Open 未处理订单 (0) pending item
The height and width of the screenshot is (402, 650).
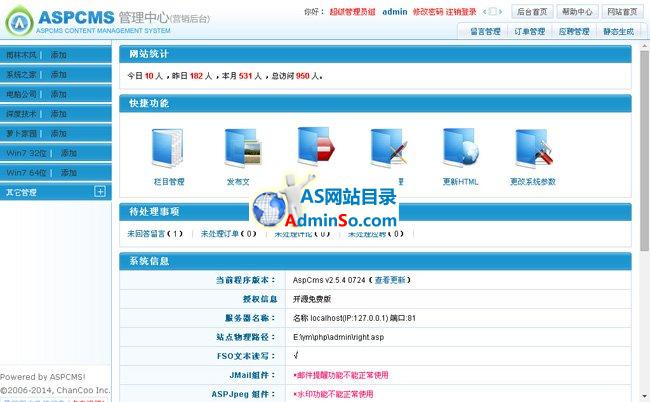click(x=228, y=234)
